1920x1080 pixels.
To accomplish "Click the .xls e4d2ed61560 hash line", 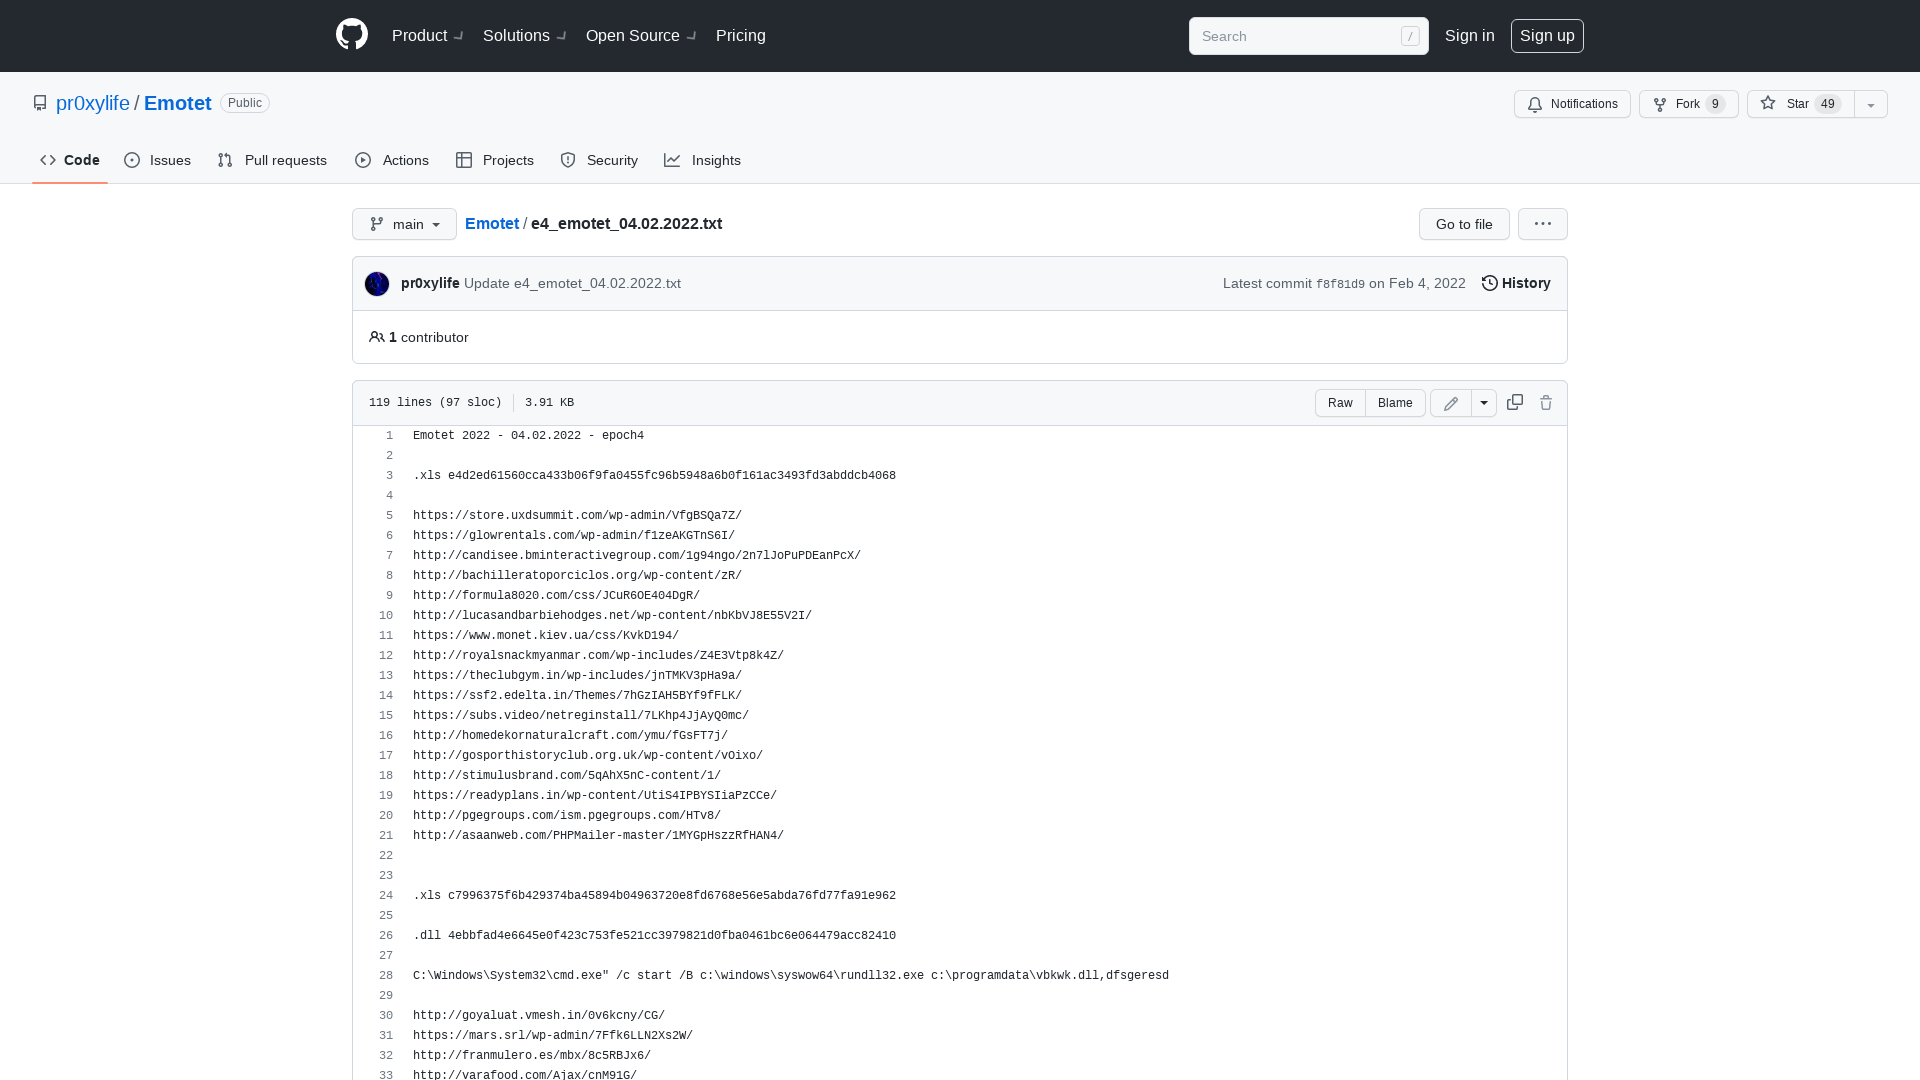I will pos(654,476).
